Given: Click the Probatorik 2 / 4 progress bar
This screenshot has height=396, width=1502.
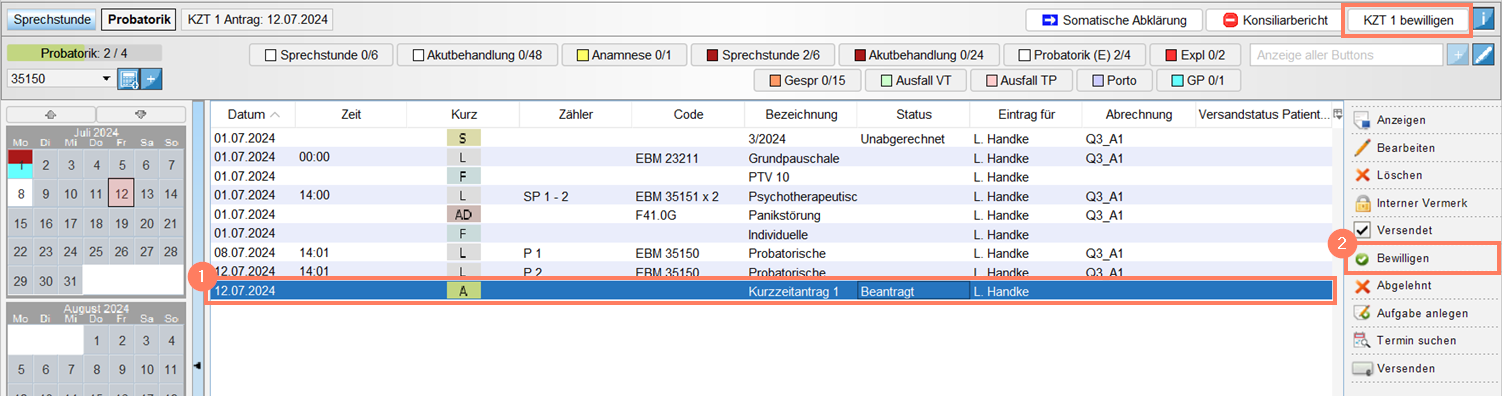Looking at the screenshot, I should pyautogui.click(x=84, y=53).
